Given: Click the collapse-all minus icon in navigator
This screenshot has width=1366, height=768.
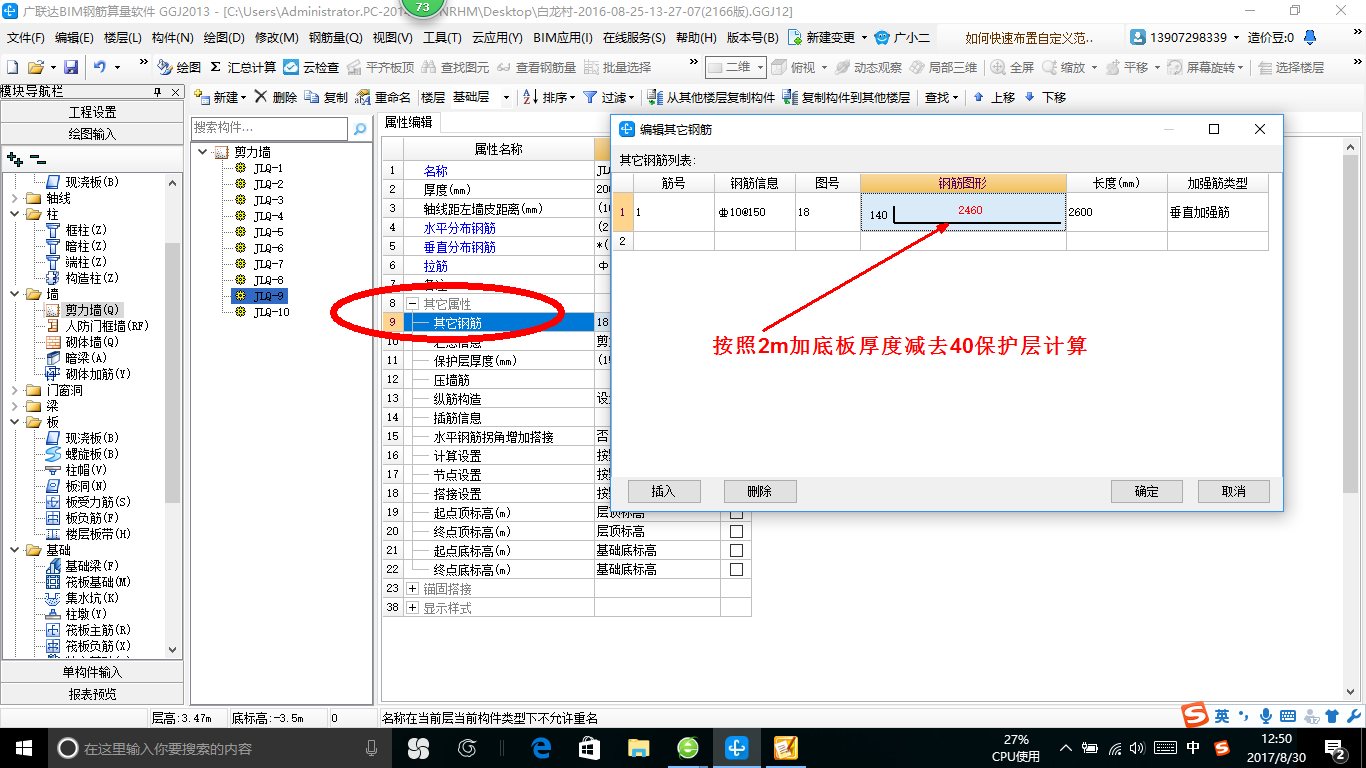Looking at the screenshot, I should (x=37, y=159).
